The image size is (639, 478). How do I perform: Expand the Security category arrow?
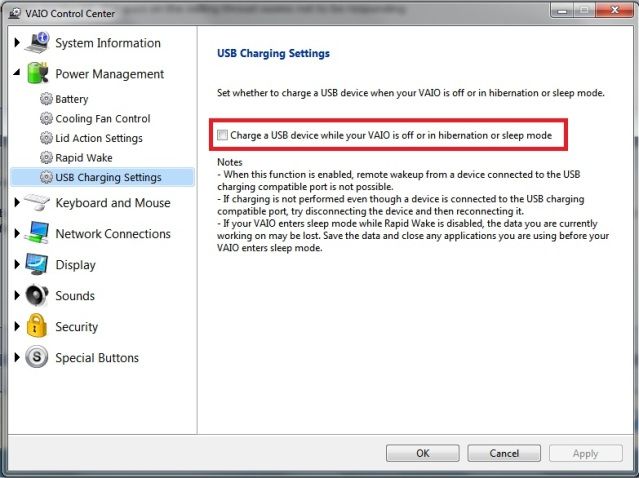[16, 327]
